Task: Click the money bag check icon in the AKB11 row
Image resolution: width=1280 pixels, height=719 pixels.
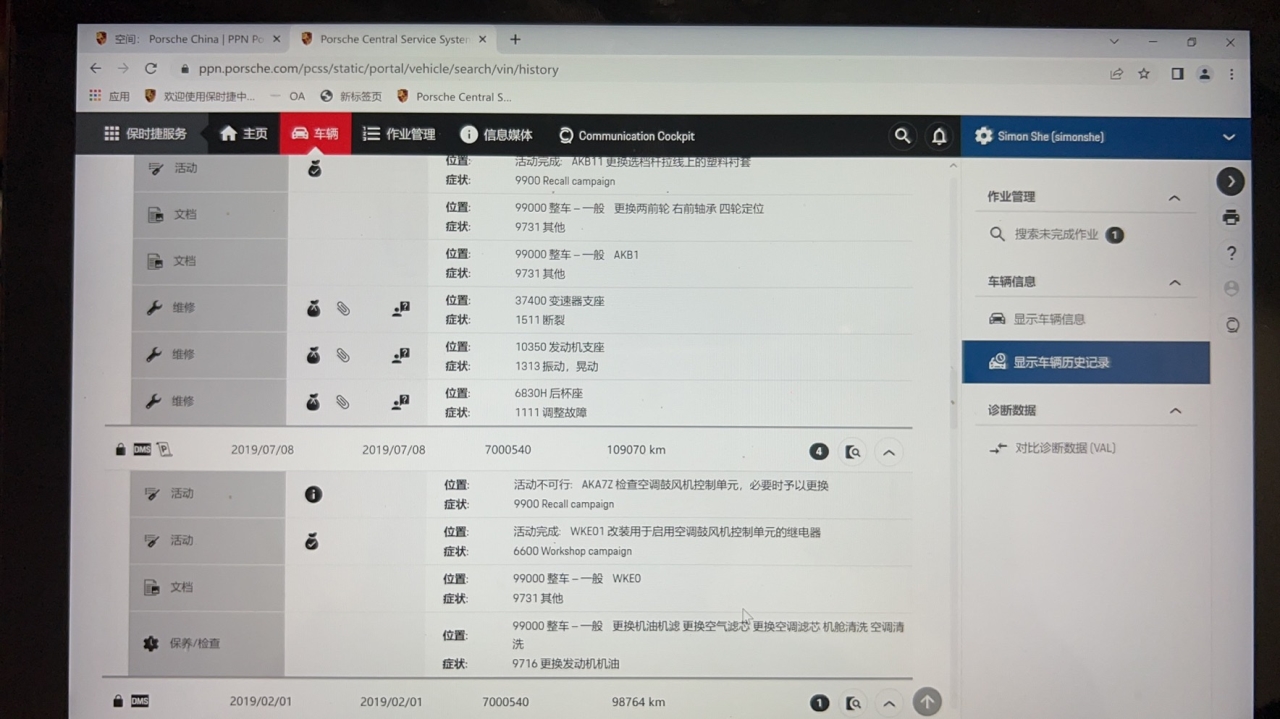Action: point(314,169)
